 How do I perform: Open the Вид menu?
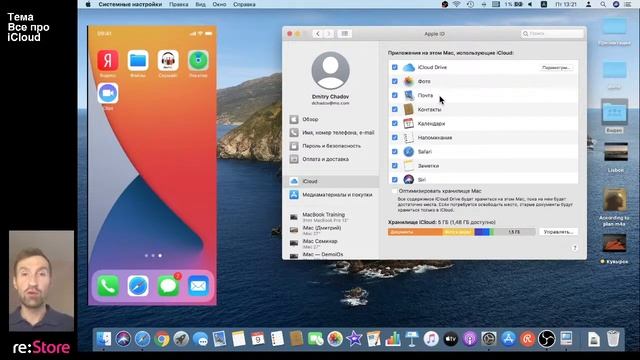(200, 4)
